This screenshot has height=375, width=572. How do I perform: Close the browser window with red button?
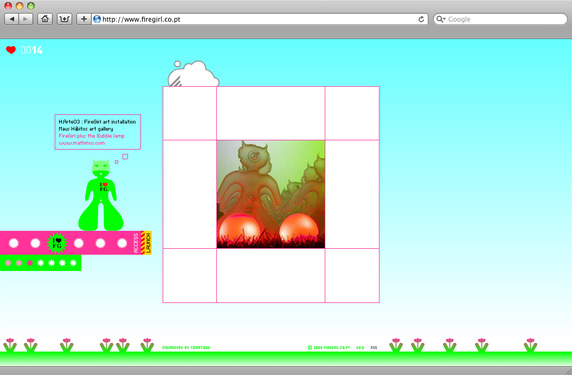pyautogui.click(x=8, y=5)
